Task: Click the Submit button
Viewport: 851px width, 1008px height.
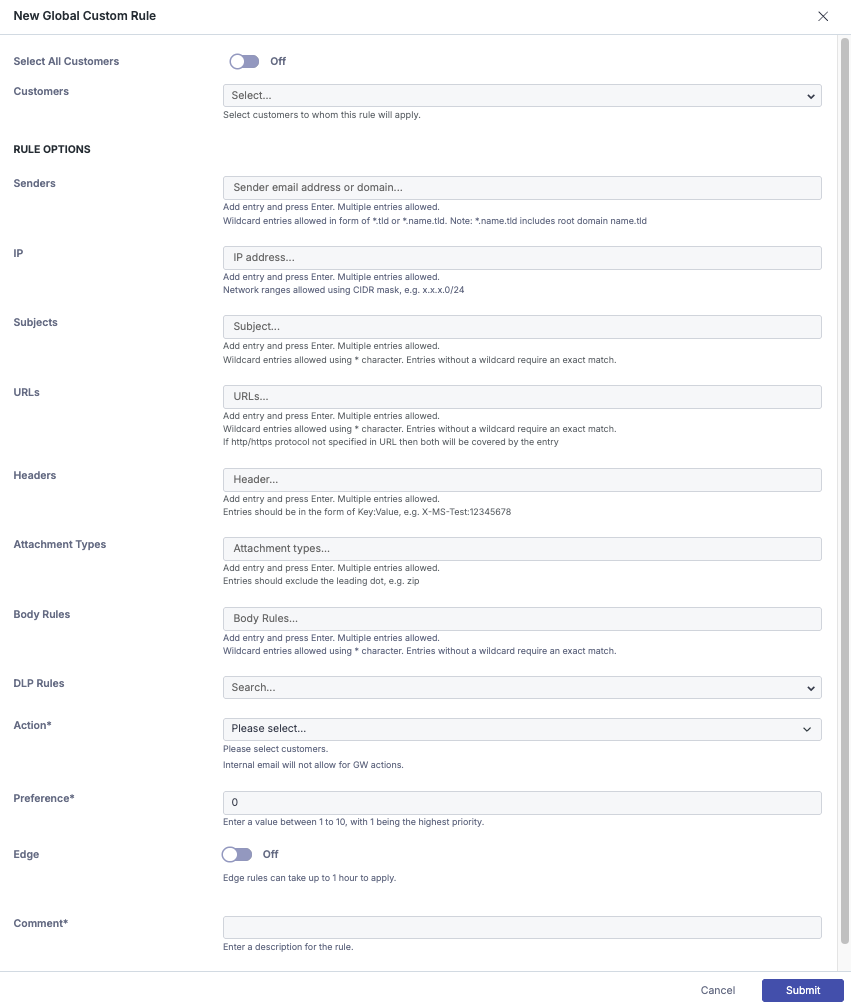Action: [802, 990]
